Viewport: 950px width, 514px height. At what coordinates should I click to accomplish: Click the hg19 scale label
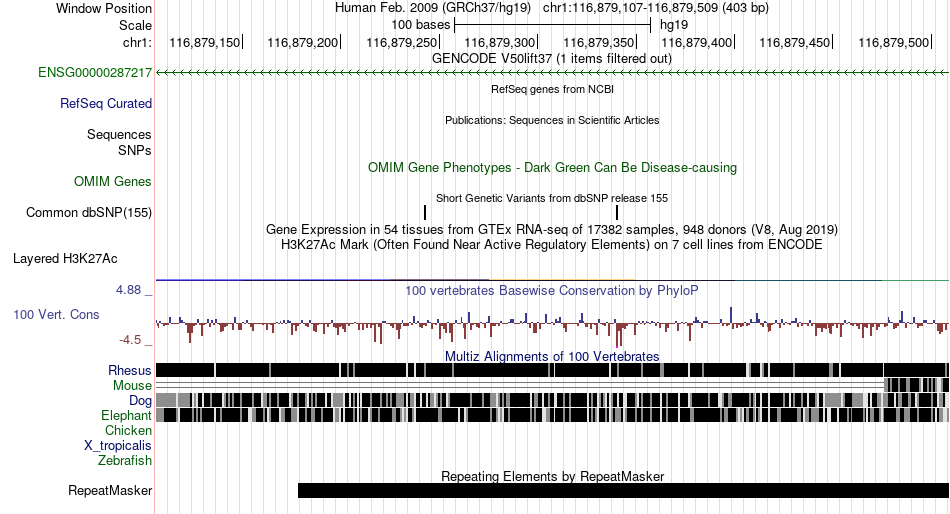click(x=674, y=25)
